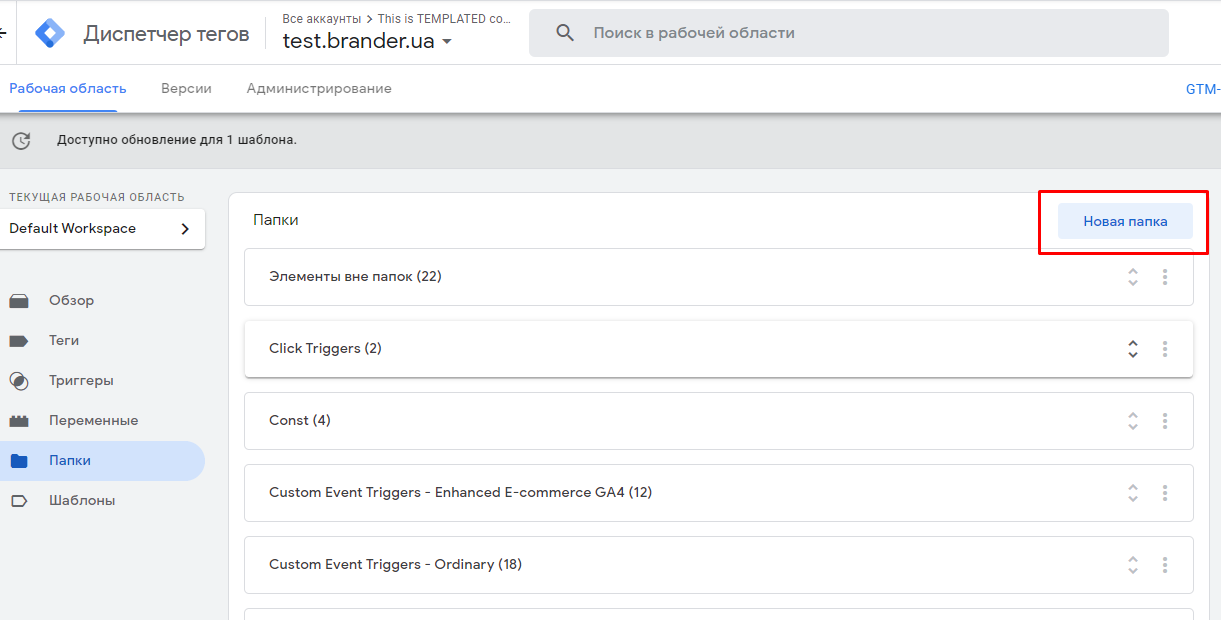Viewport: 1221px width, 620px height.
Task: Open Default Workspace selector
Action: [104, 229]
